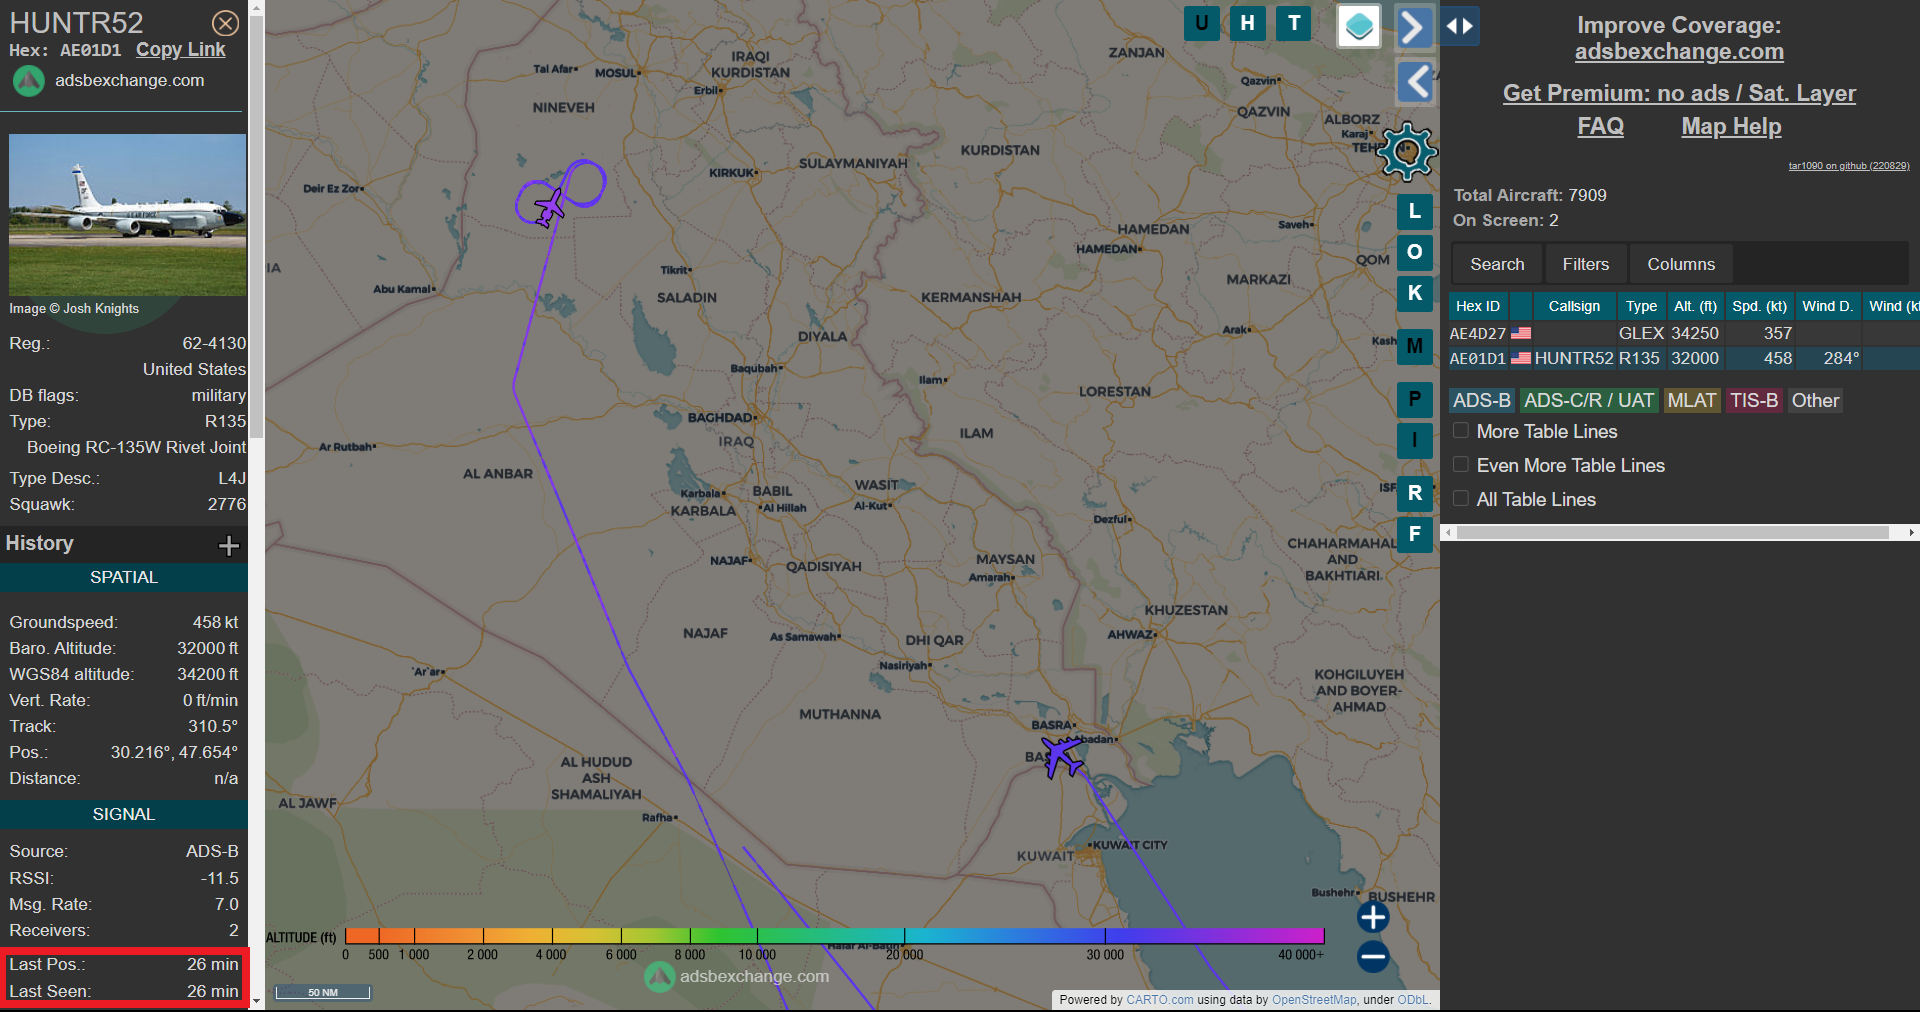1920x1012 pixels.
Task: Click the aircraft photo thumbnail
Action: (x=127, y=214)
